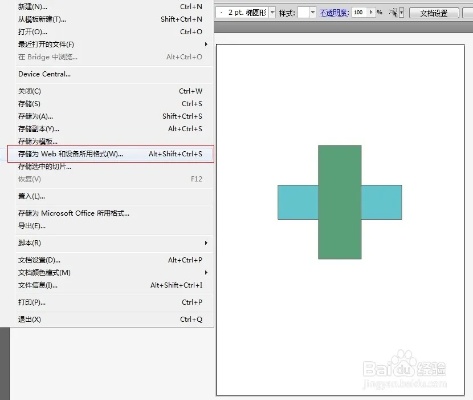The width and height of the screenshot is (473, 400).
Task: Select 存储副本(Y) menu entry
Action: tap(110, 129)
